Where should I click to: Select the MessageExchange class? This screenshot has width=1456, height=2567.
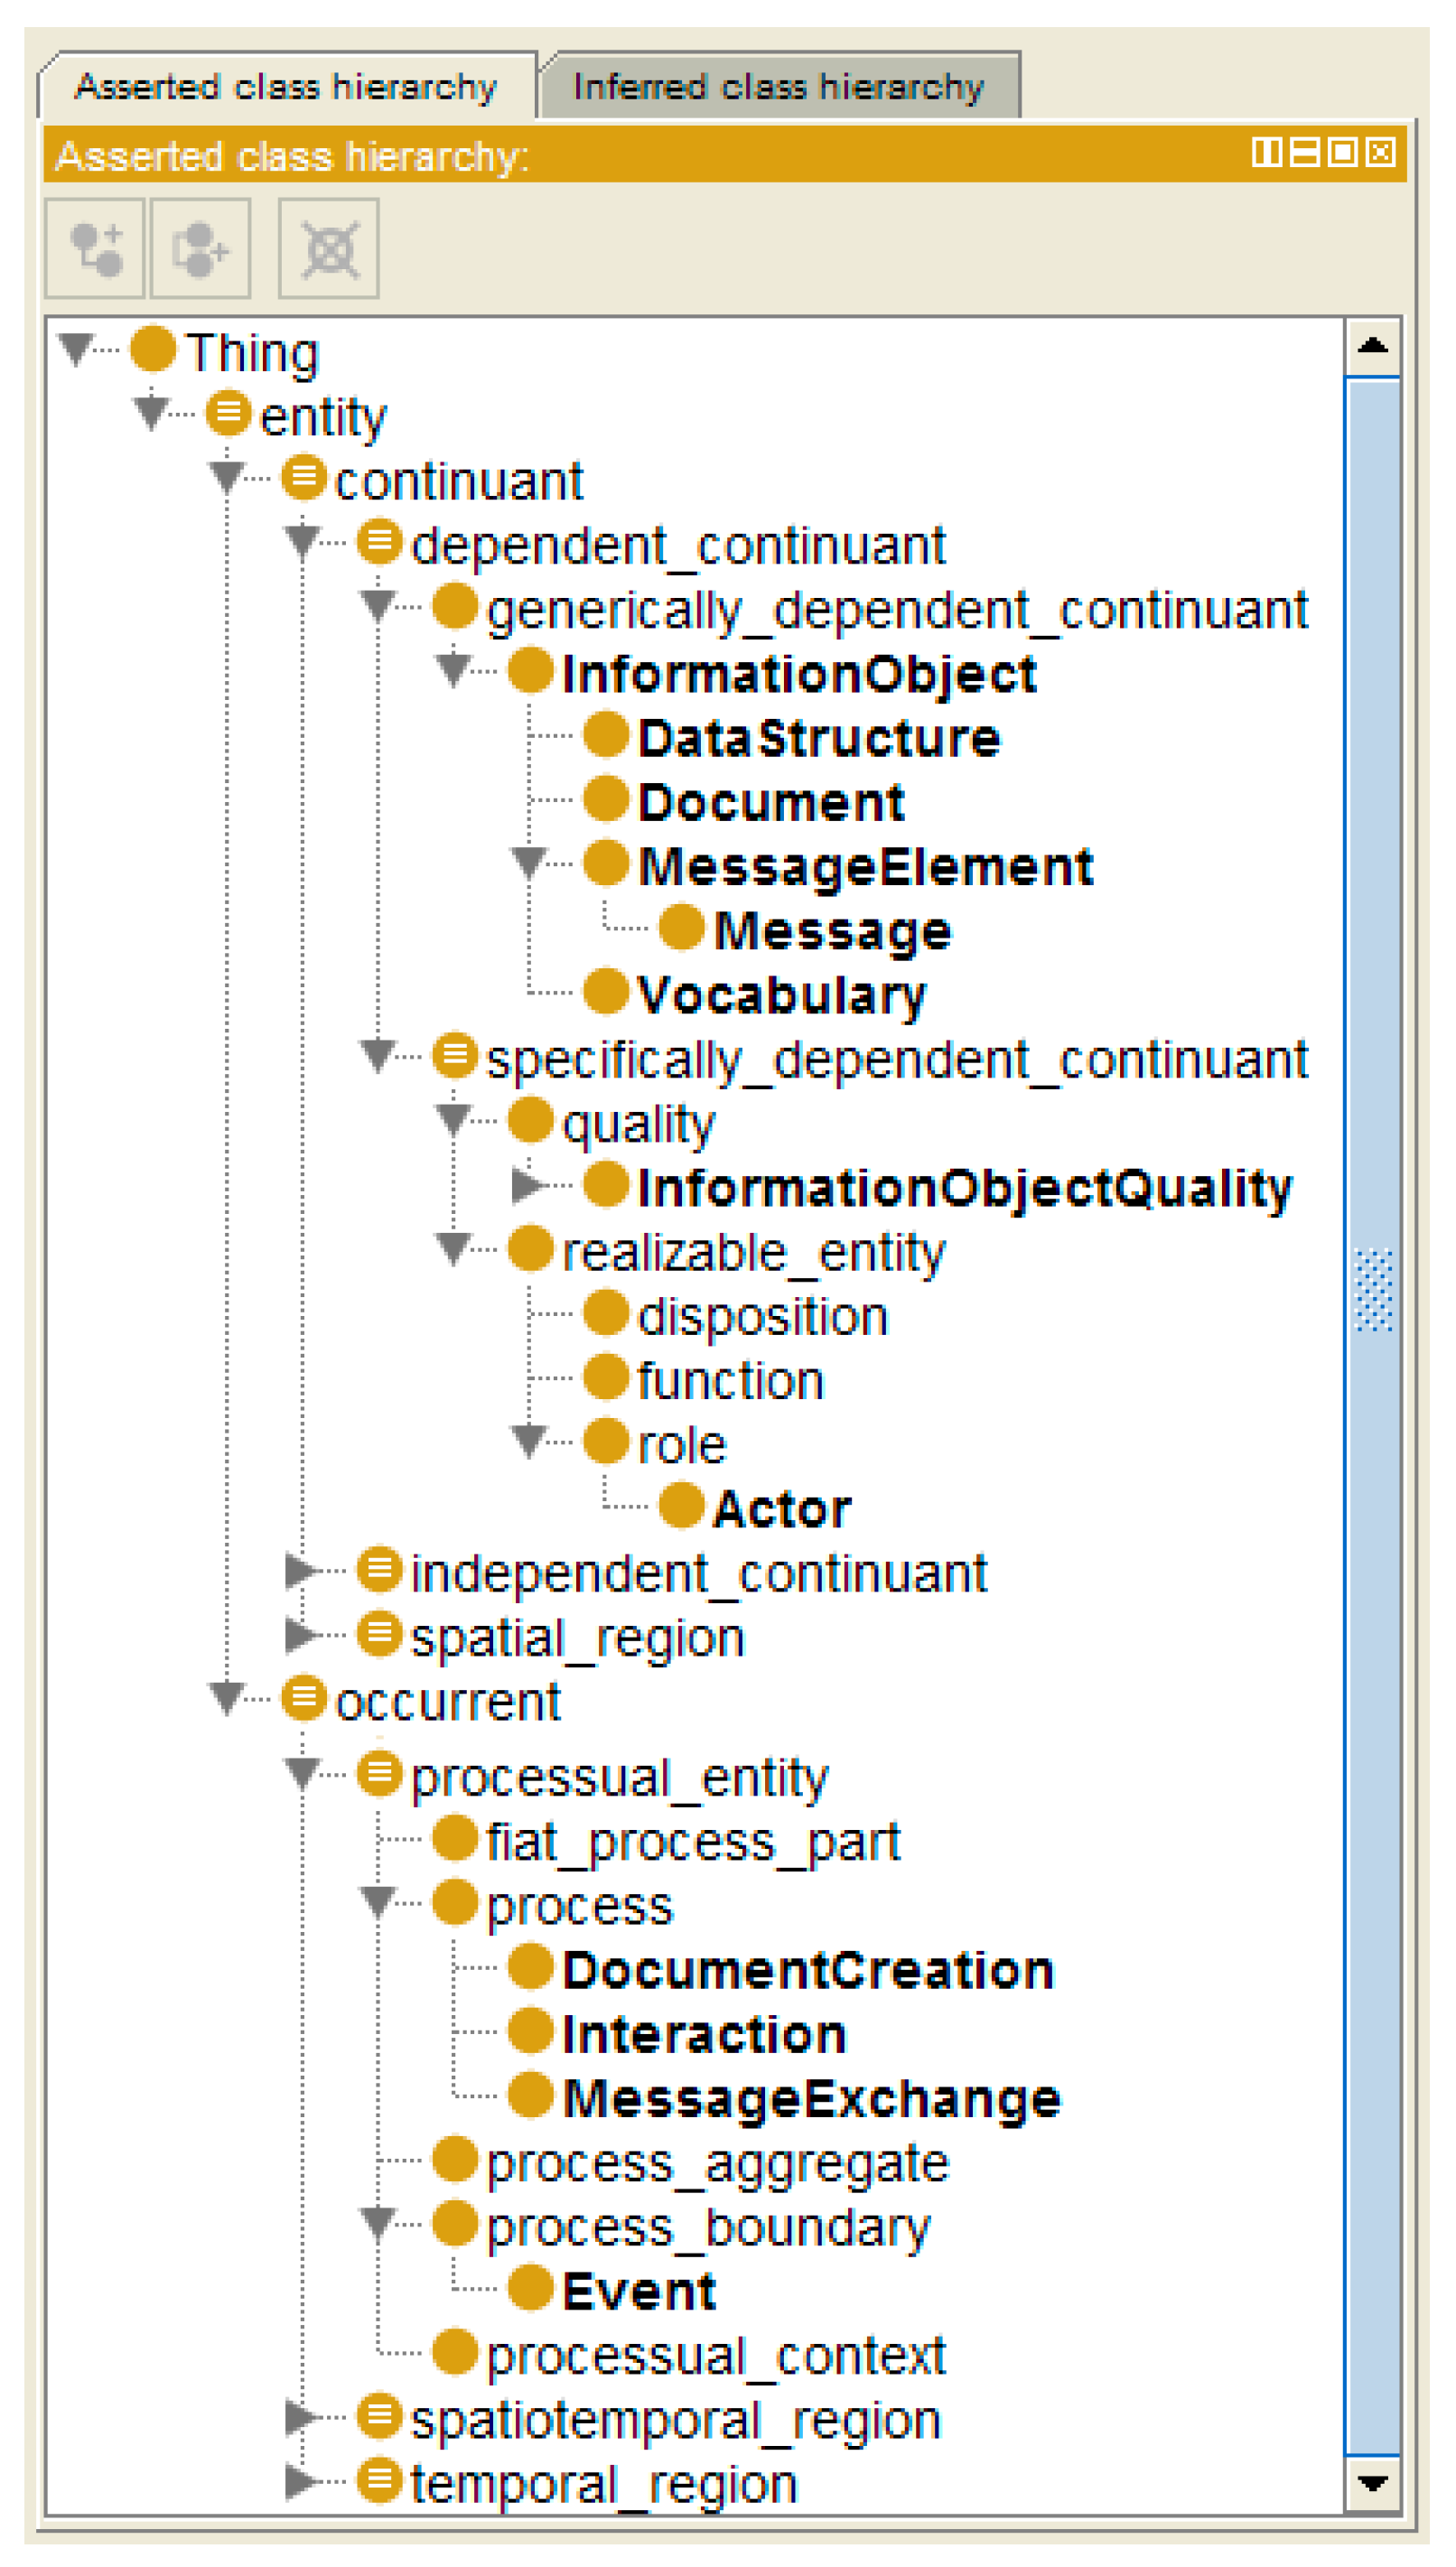pos(811,2099)
